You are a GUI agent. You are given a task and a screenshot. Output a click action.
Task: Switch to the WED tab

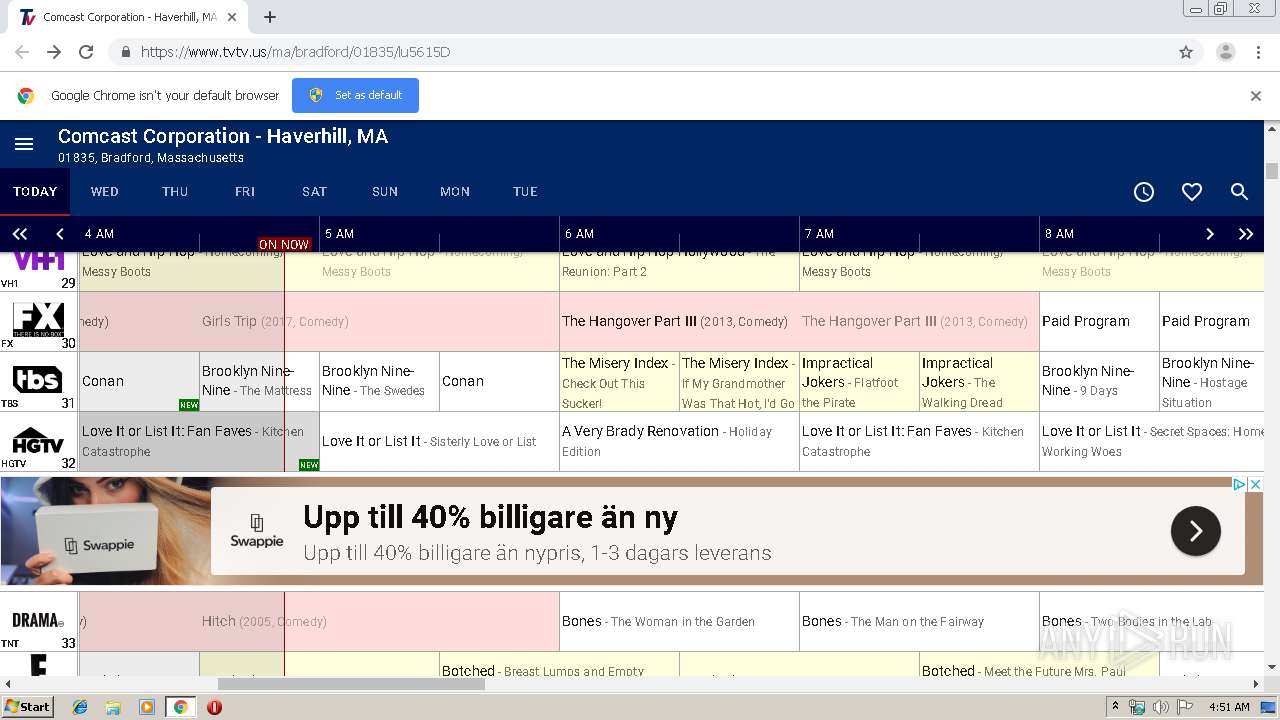(105, 191)
